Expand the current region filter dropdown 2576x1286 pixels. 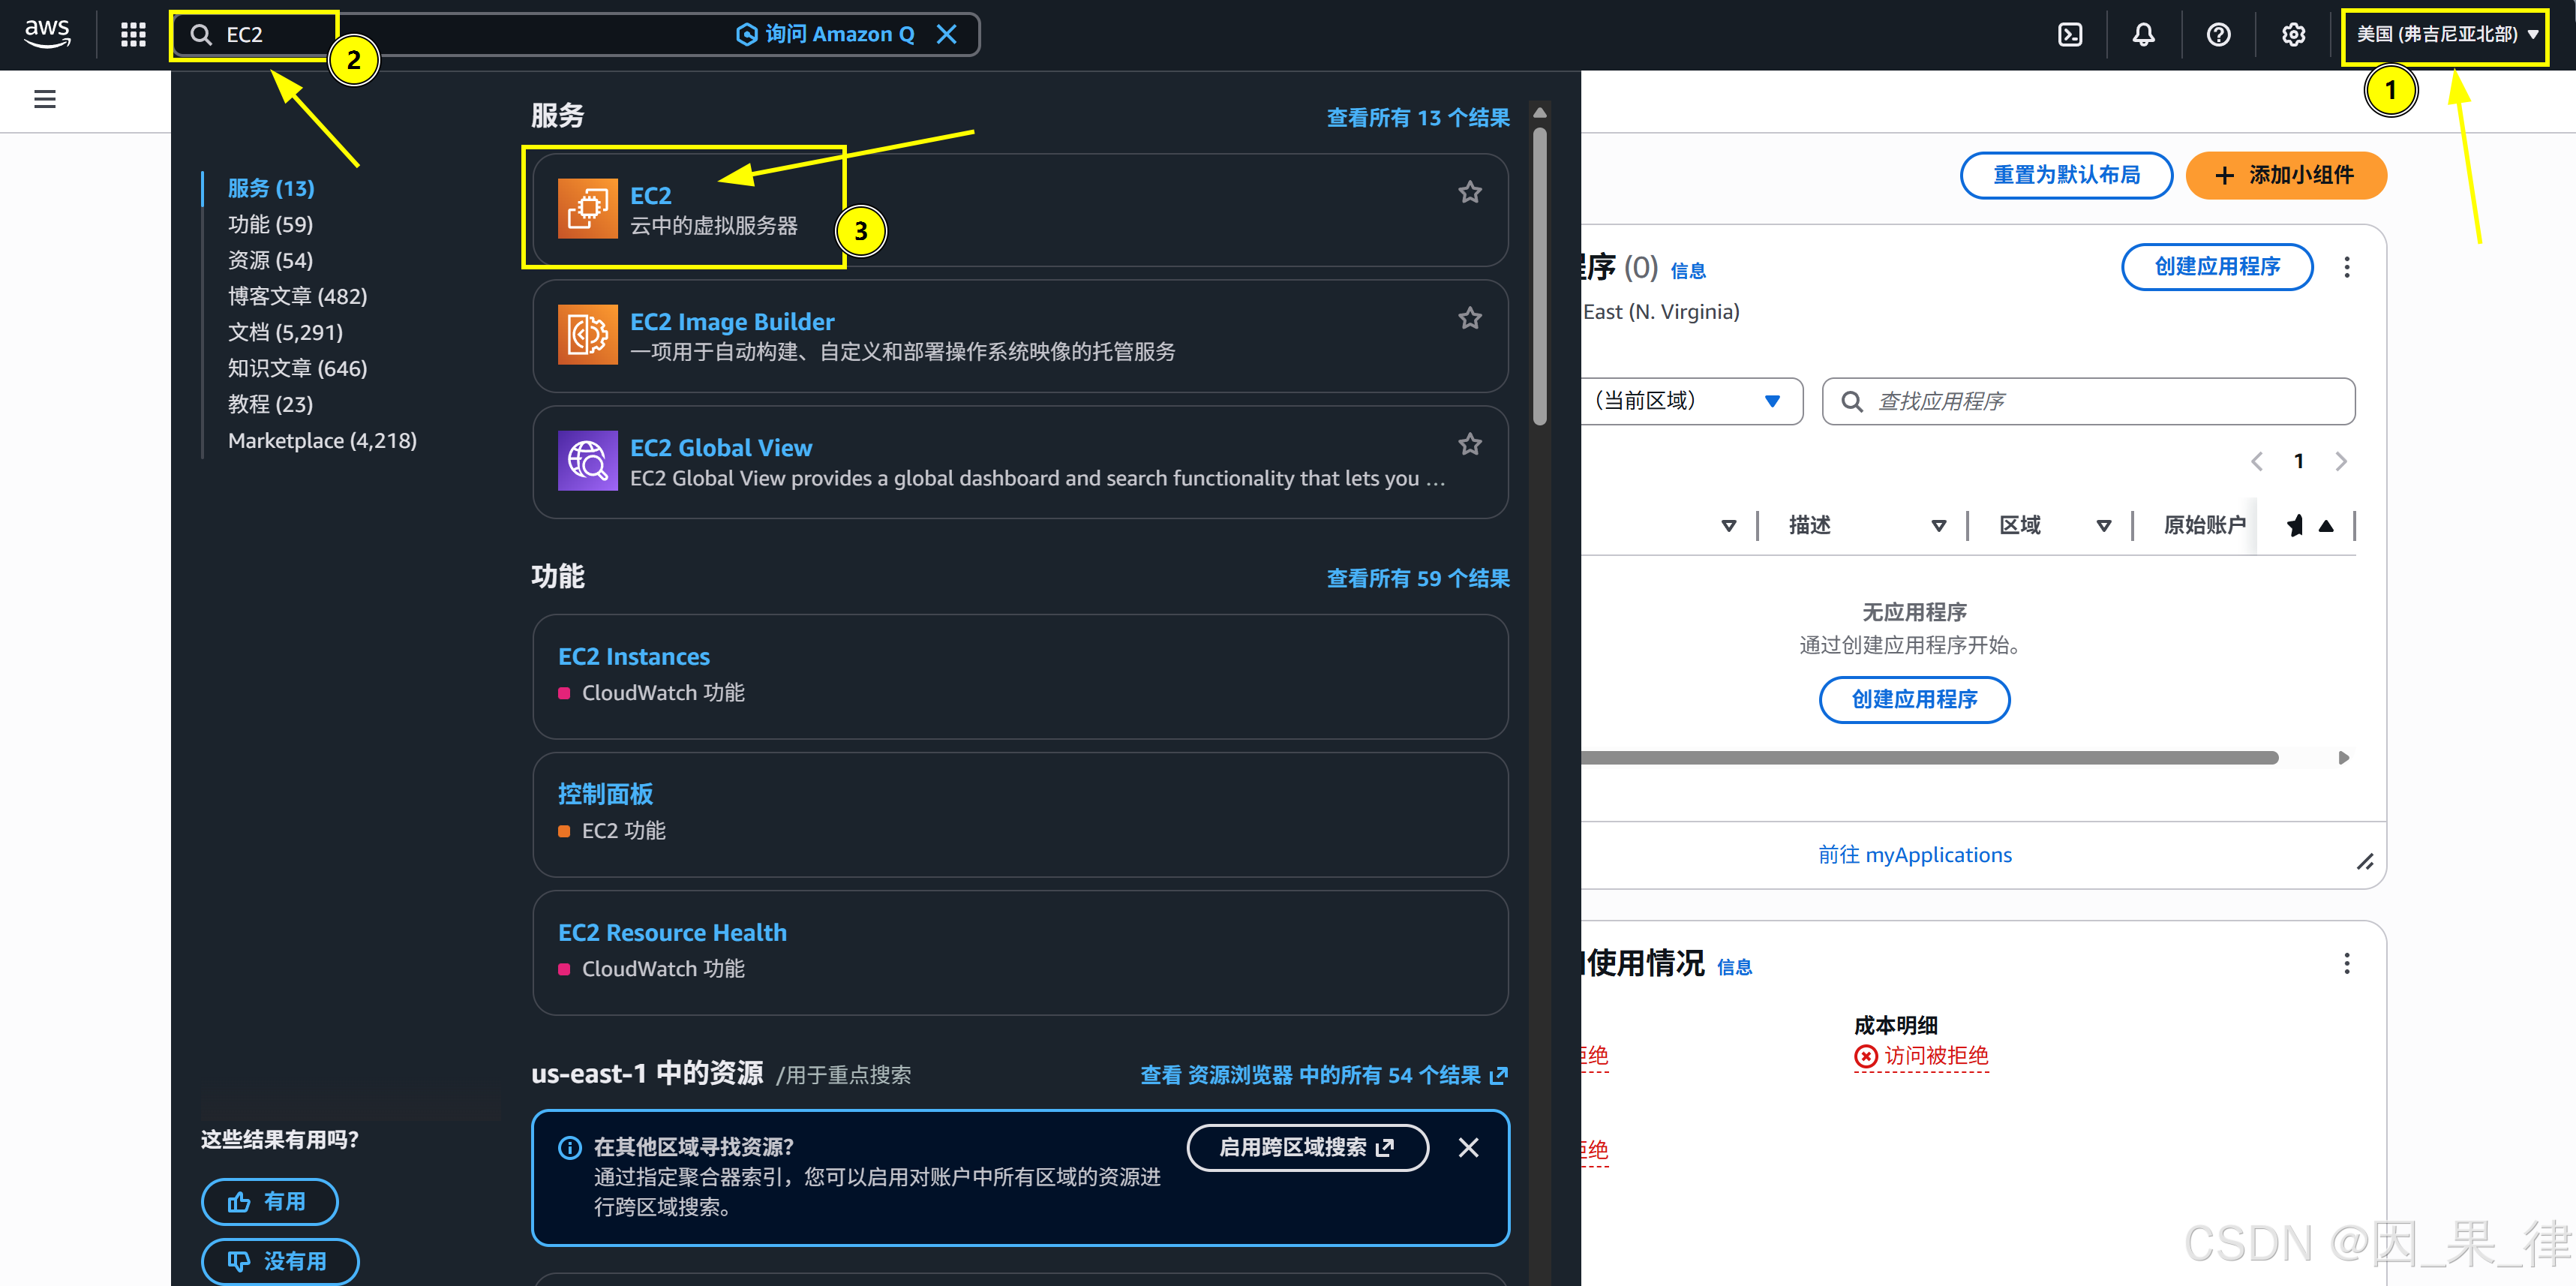[1690, 401]
